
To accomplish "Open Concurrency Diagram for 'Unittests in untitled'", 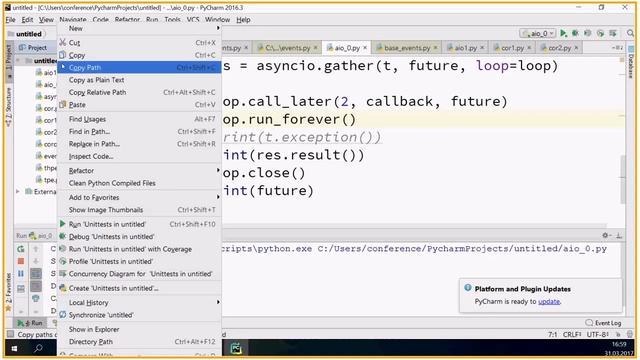I will tap(139, 274).
